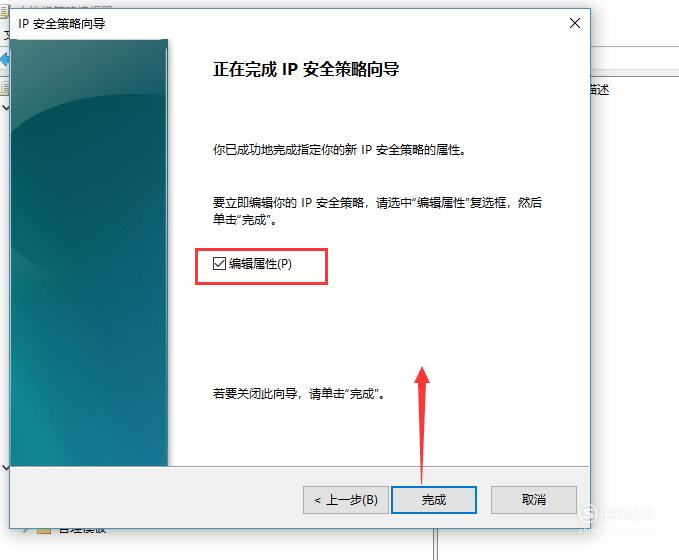The height and width of the screenshot is (560, 679).
Task: Go back with the 上一步(B) button
Action: point(346,500)
